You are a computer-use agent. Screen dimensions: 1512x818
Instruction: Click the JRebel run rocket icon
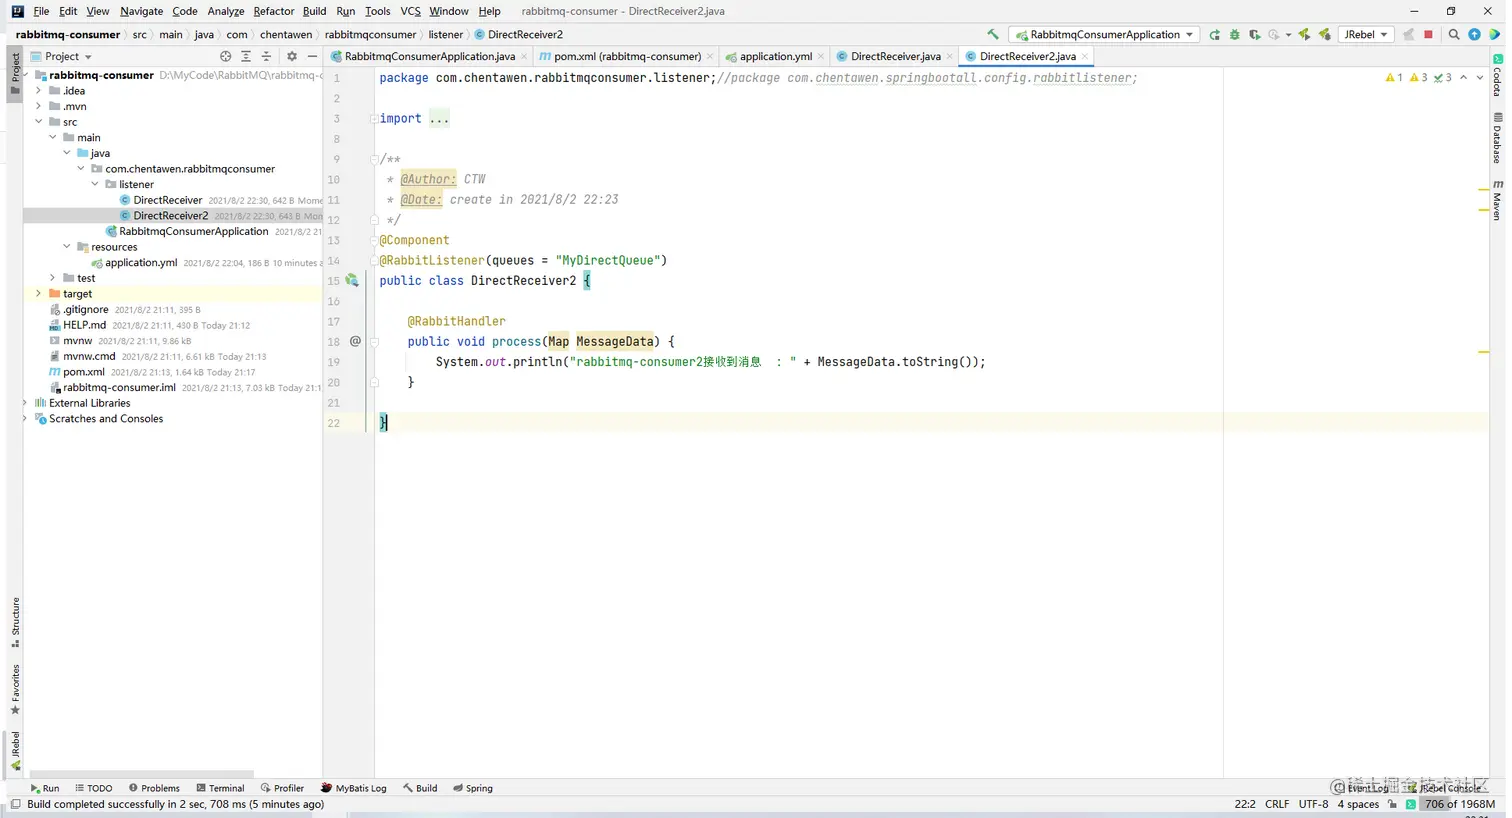tap(1304, 34)
